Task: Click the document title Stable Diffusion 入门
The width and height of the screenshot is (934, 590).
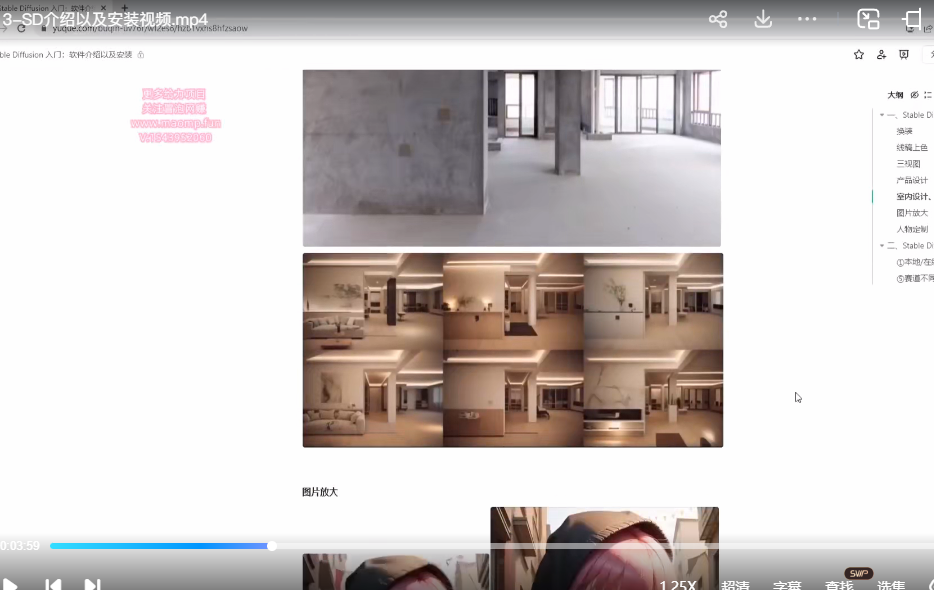Action: [66, 55]
